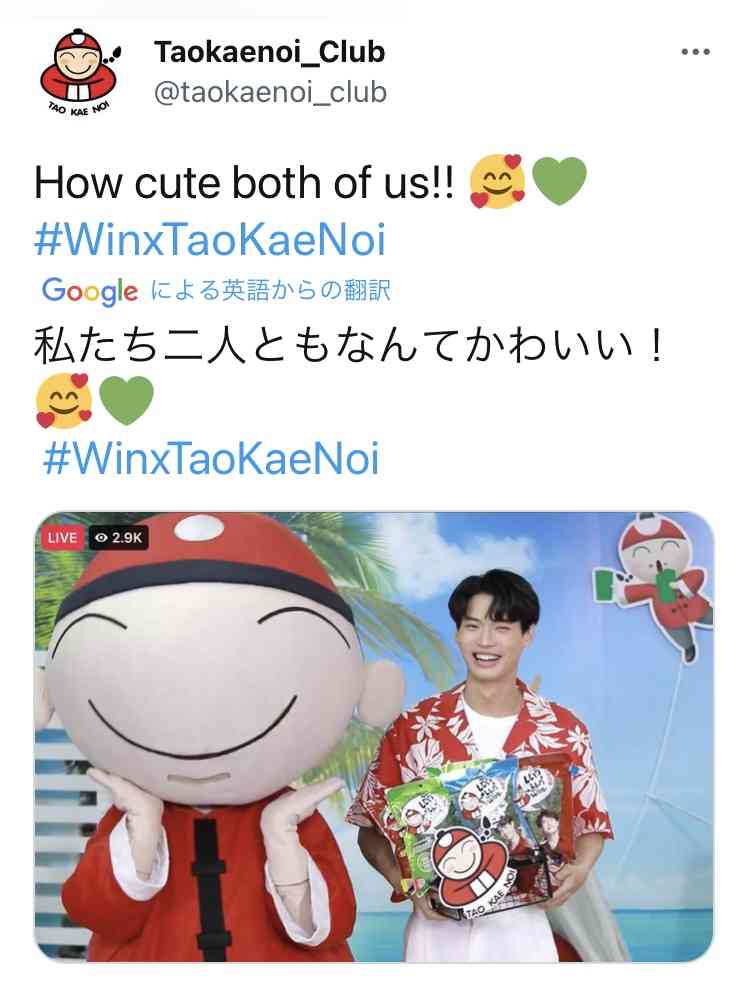
Task: Open the three-dot more options menu
Action: point(695,52)
